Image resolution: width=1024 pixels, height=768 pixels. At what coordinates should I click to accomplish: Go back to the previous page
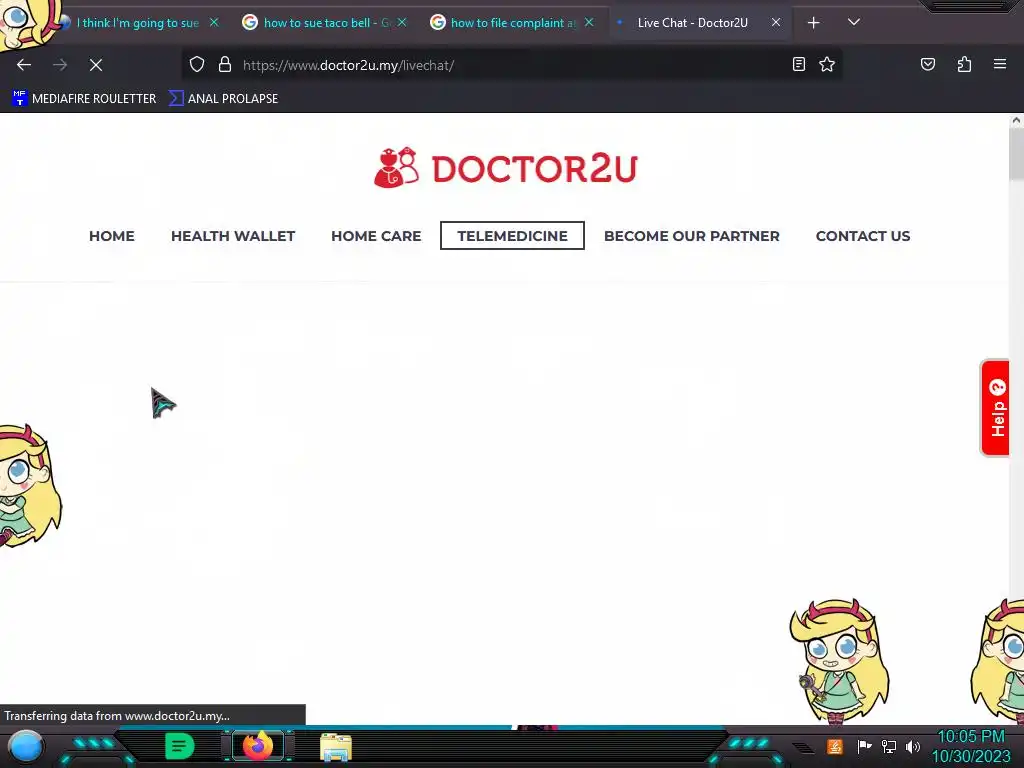pyautogui.click(x=24, y=65)
